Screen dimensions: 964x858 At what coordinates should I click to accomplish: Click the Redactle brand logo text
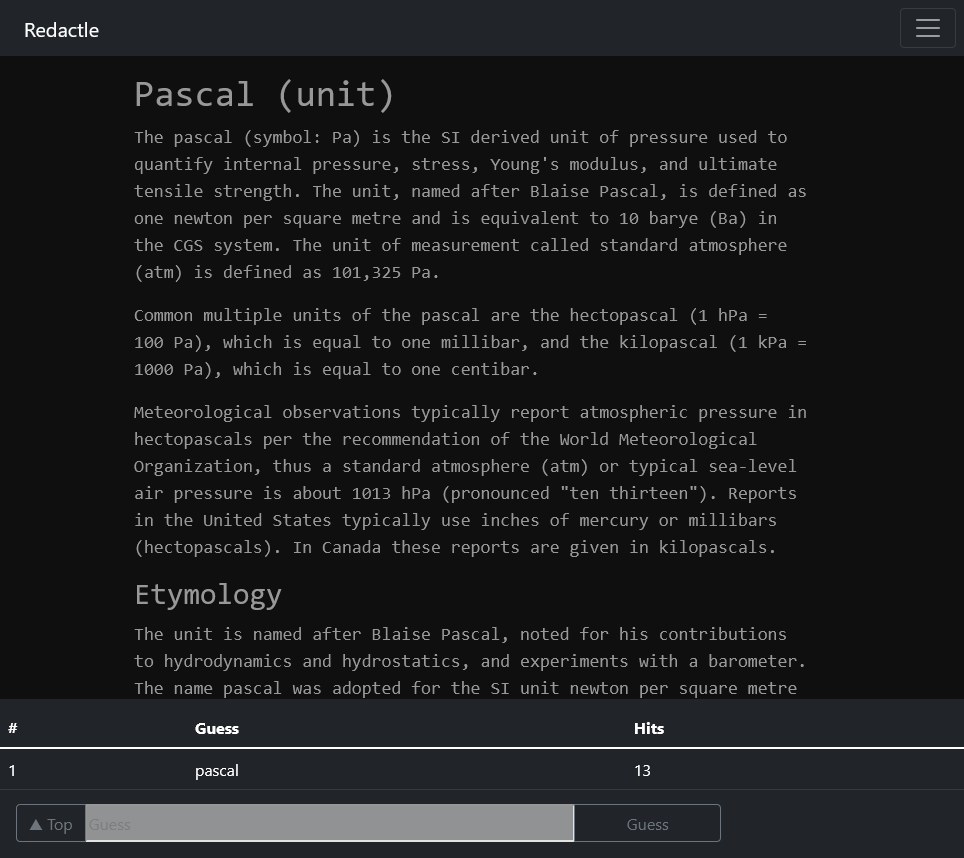[x=61, y=30]
